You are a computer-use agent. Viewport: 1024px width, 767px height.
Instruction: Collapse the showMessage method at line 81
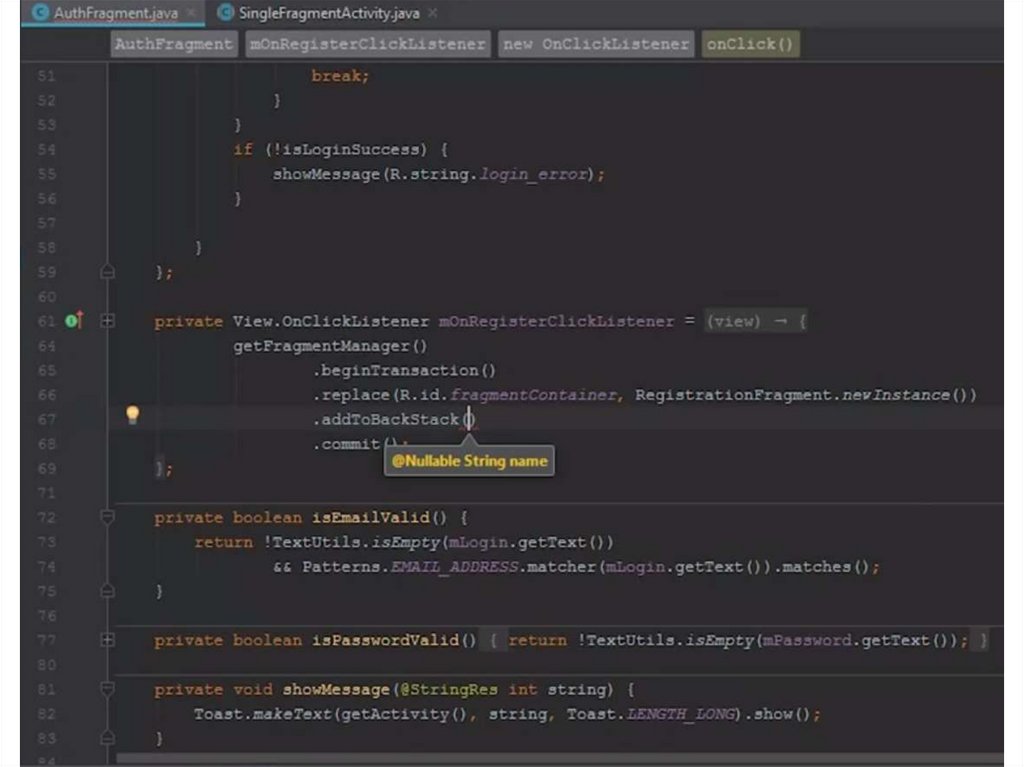pyautogui.click(x=108, y=689)
